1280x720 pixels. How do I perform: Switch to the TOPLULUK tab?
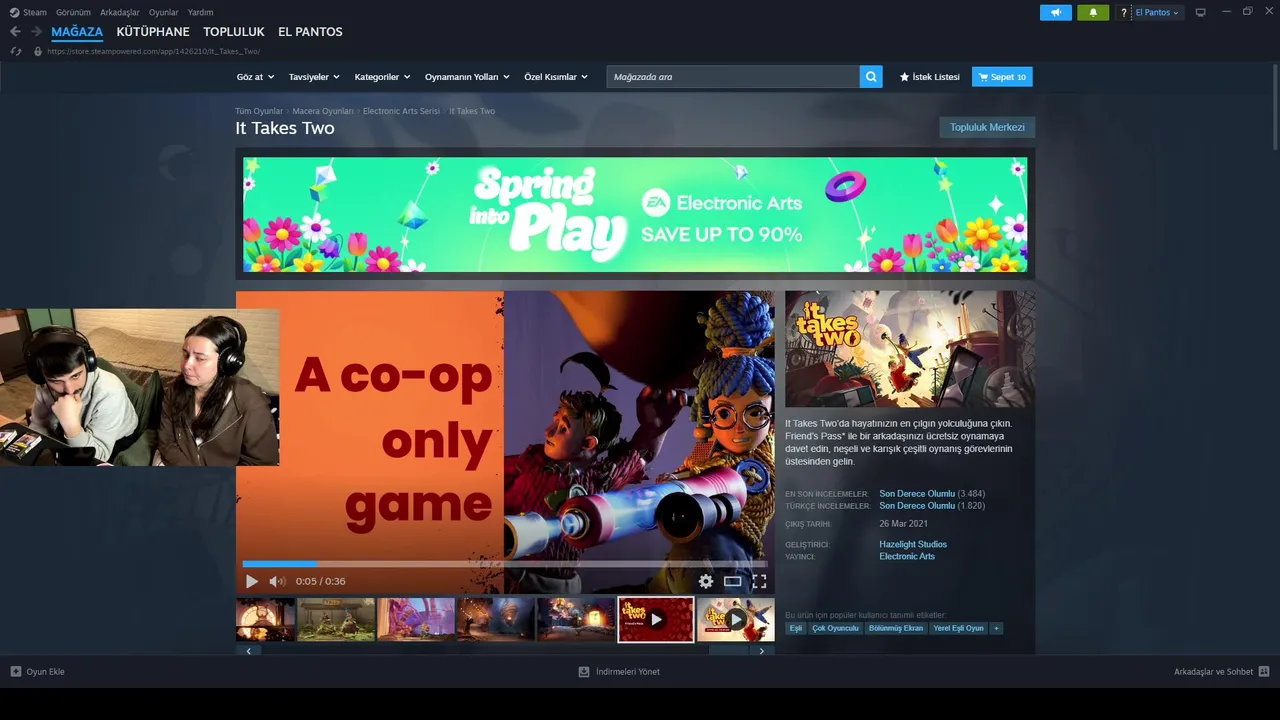click(x=234, y=32)
